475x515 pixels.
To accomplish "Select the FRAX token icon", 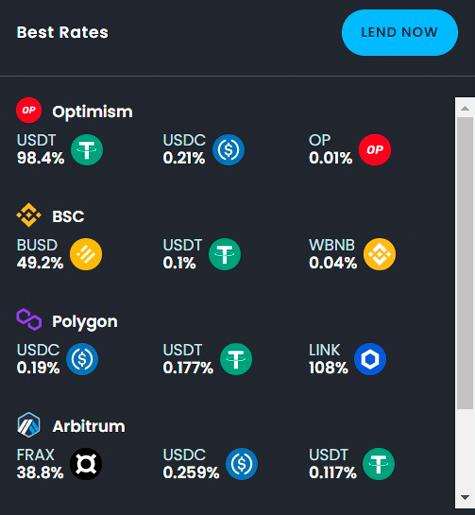I will coord(86,464).
